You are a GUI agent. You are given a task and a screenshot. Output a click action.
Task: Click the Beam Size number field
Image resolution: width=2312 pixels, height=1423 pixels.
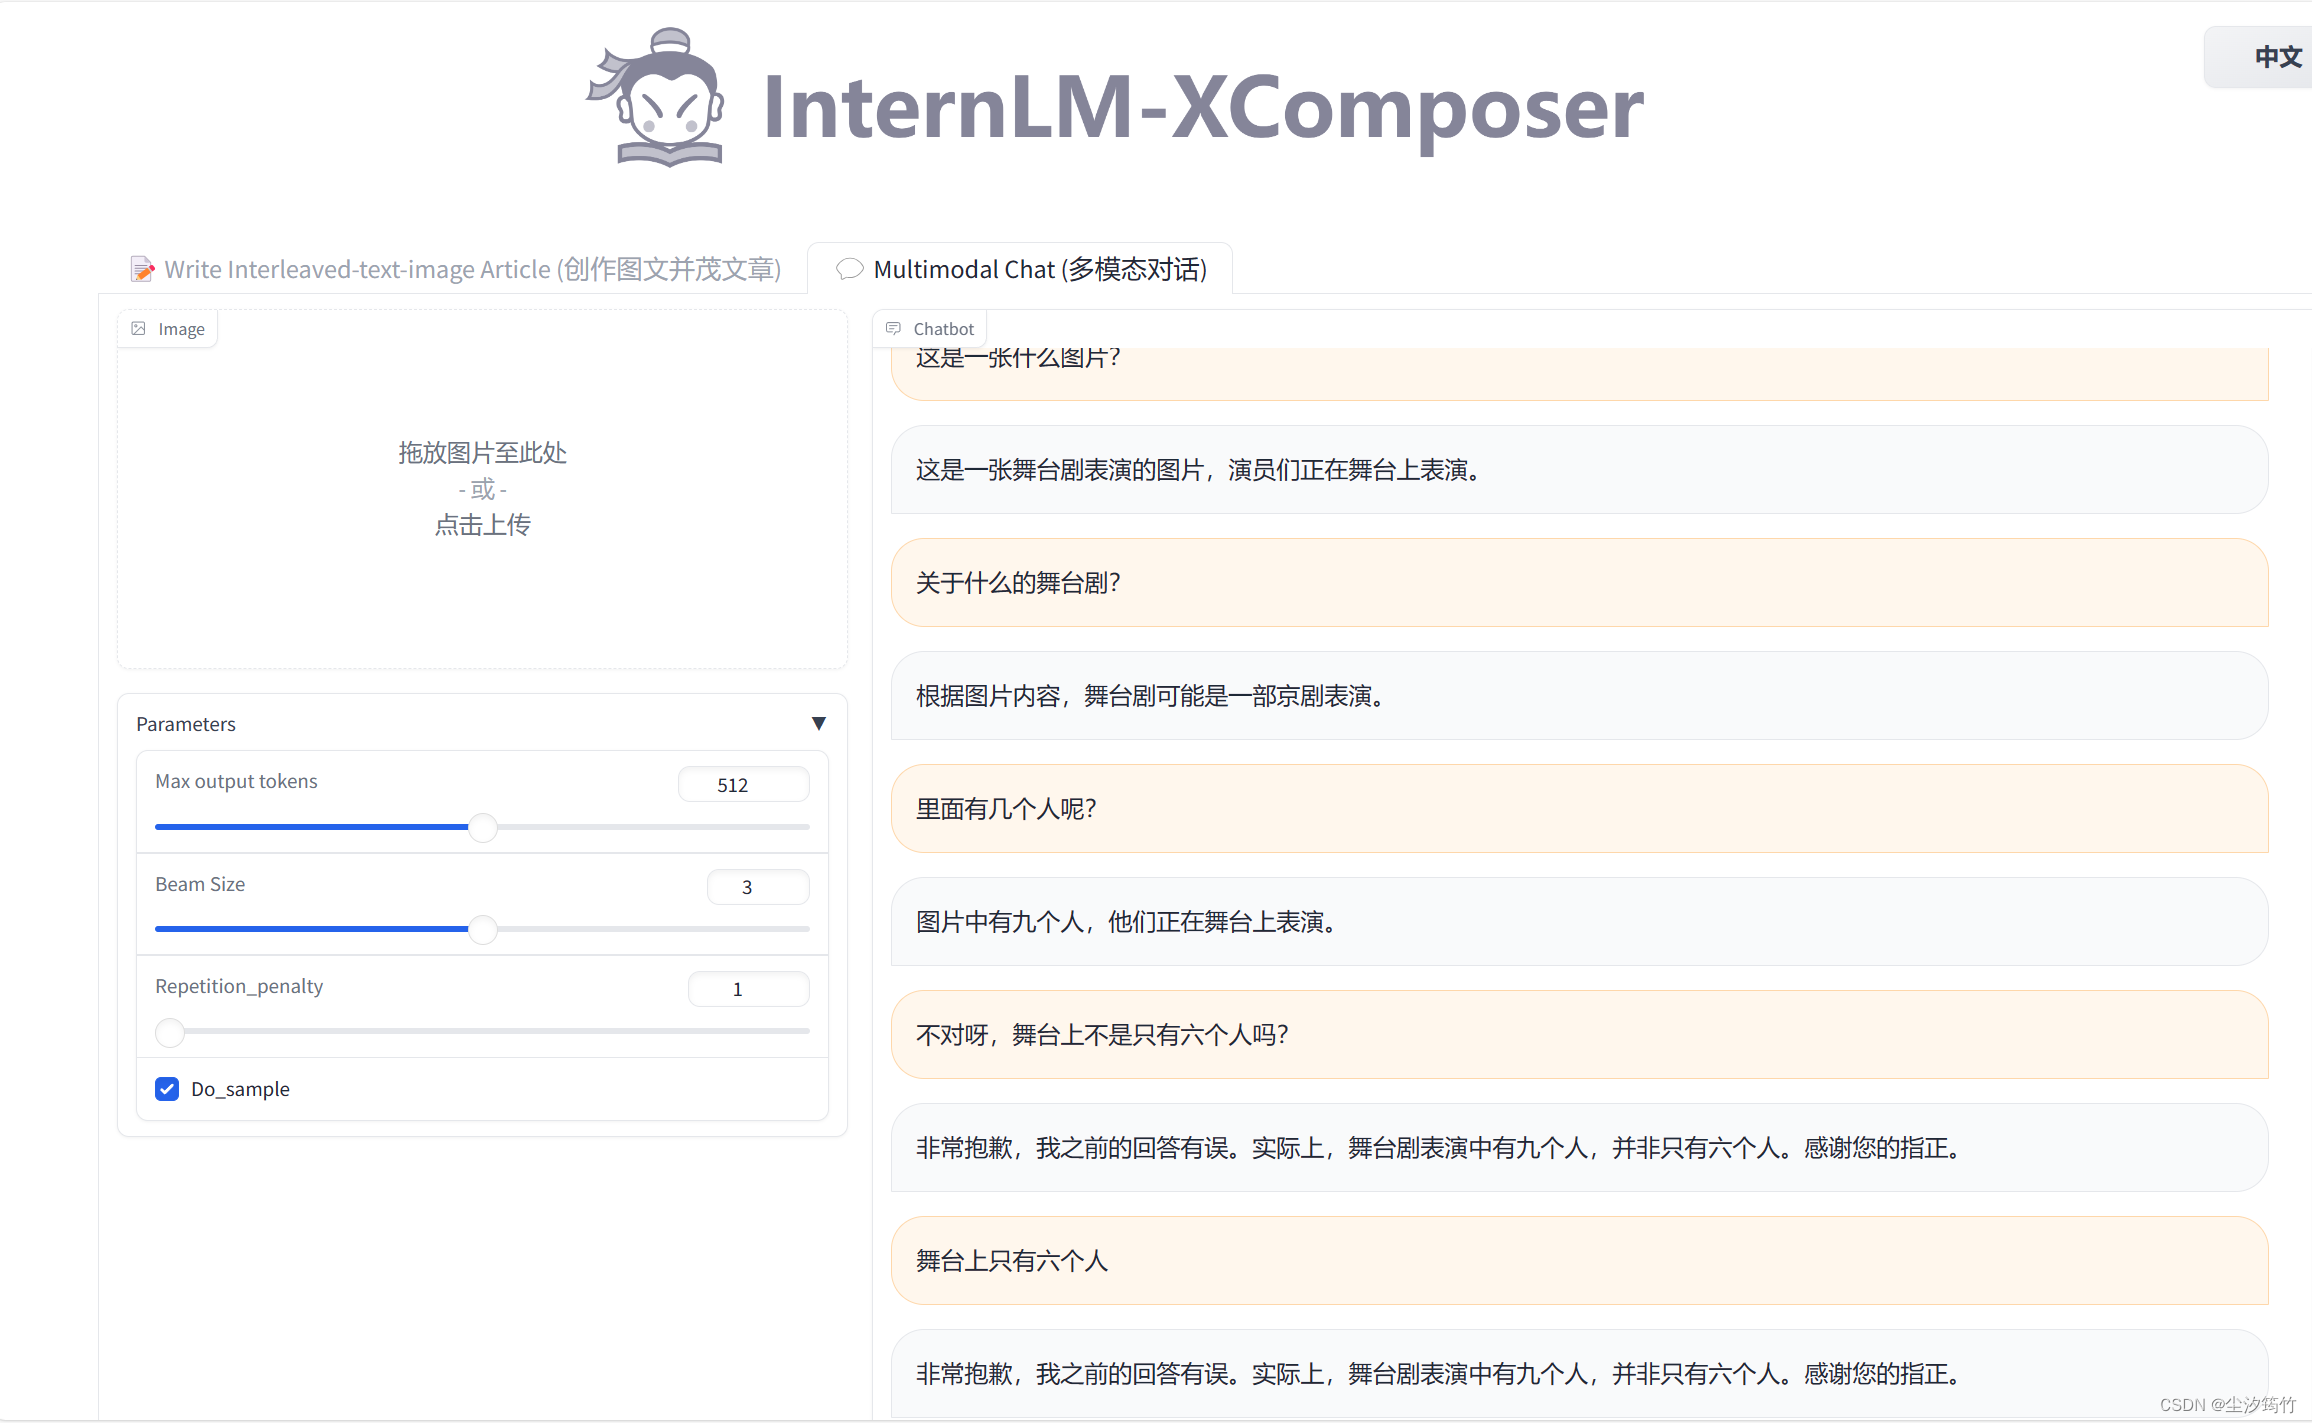point(757,887)
